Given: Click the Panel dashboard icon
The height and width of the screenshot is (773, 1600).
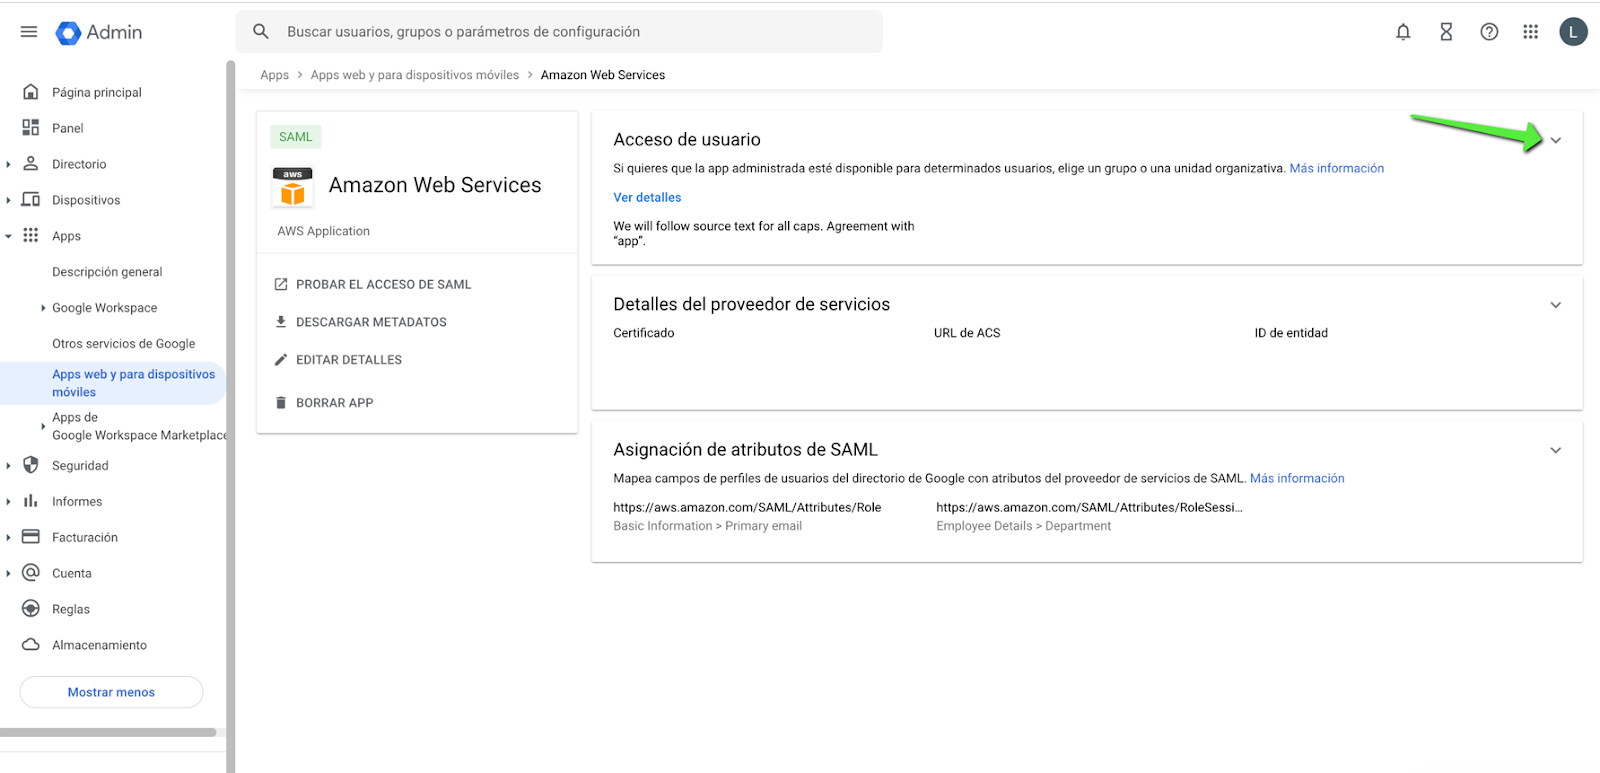Looking at the screenshot, I should coord(31,128).
